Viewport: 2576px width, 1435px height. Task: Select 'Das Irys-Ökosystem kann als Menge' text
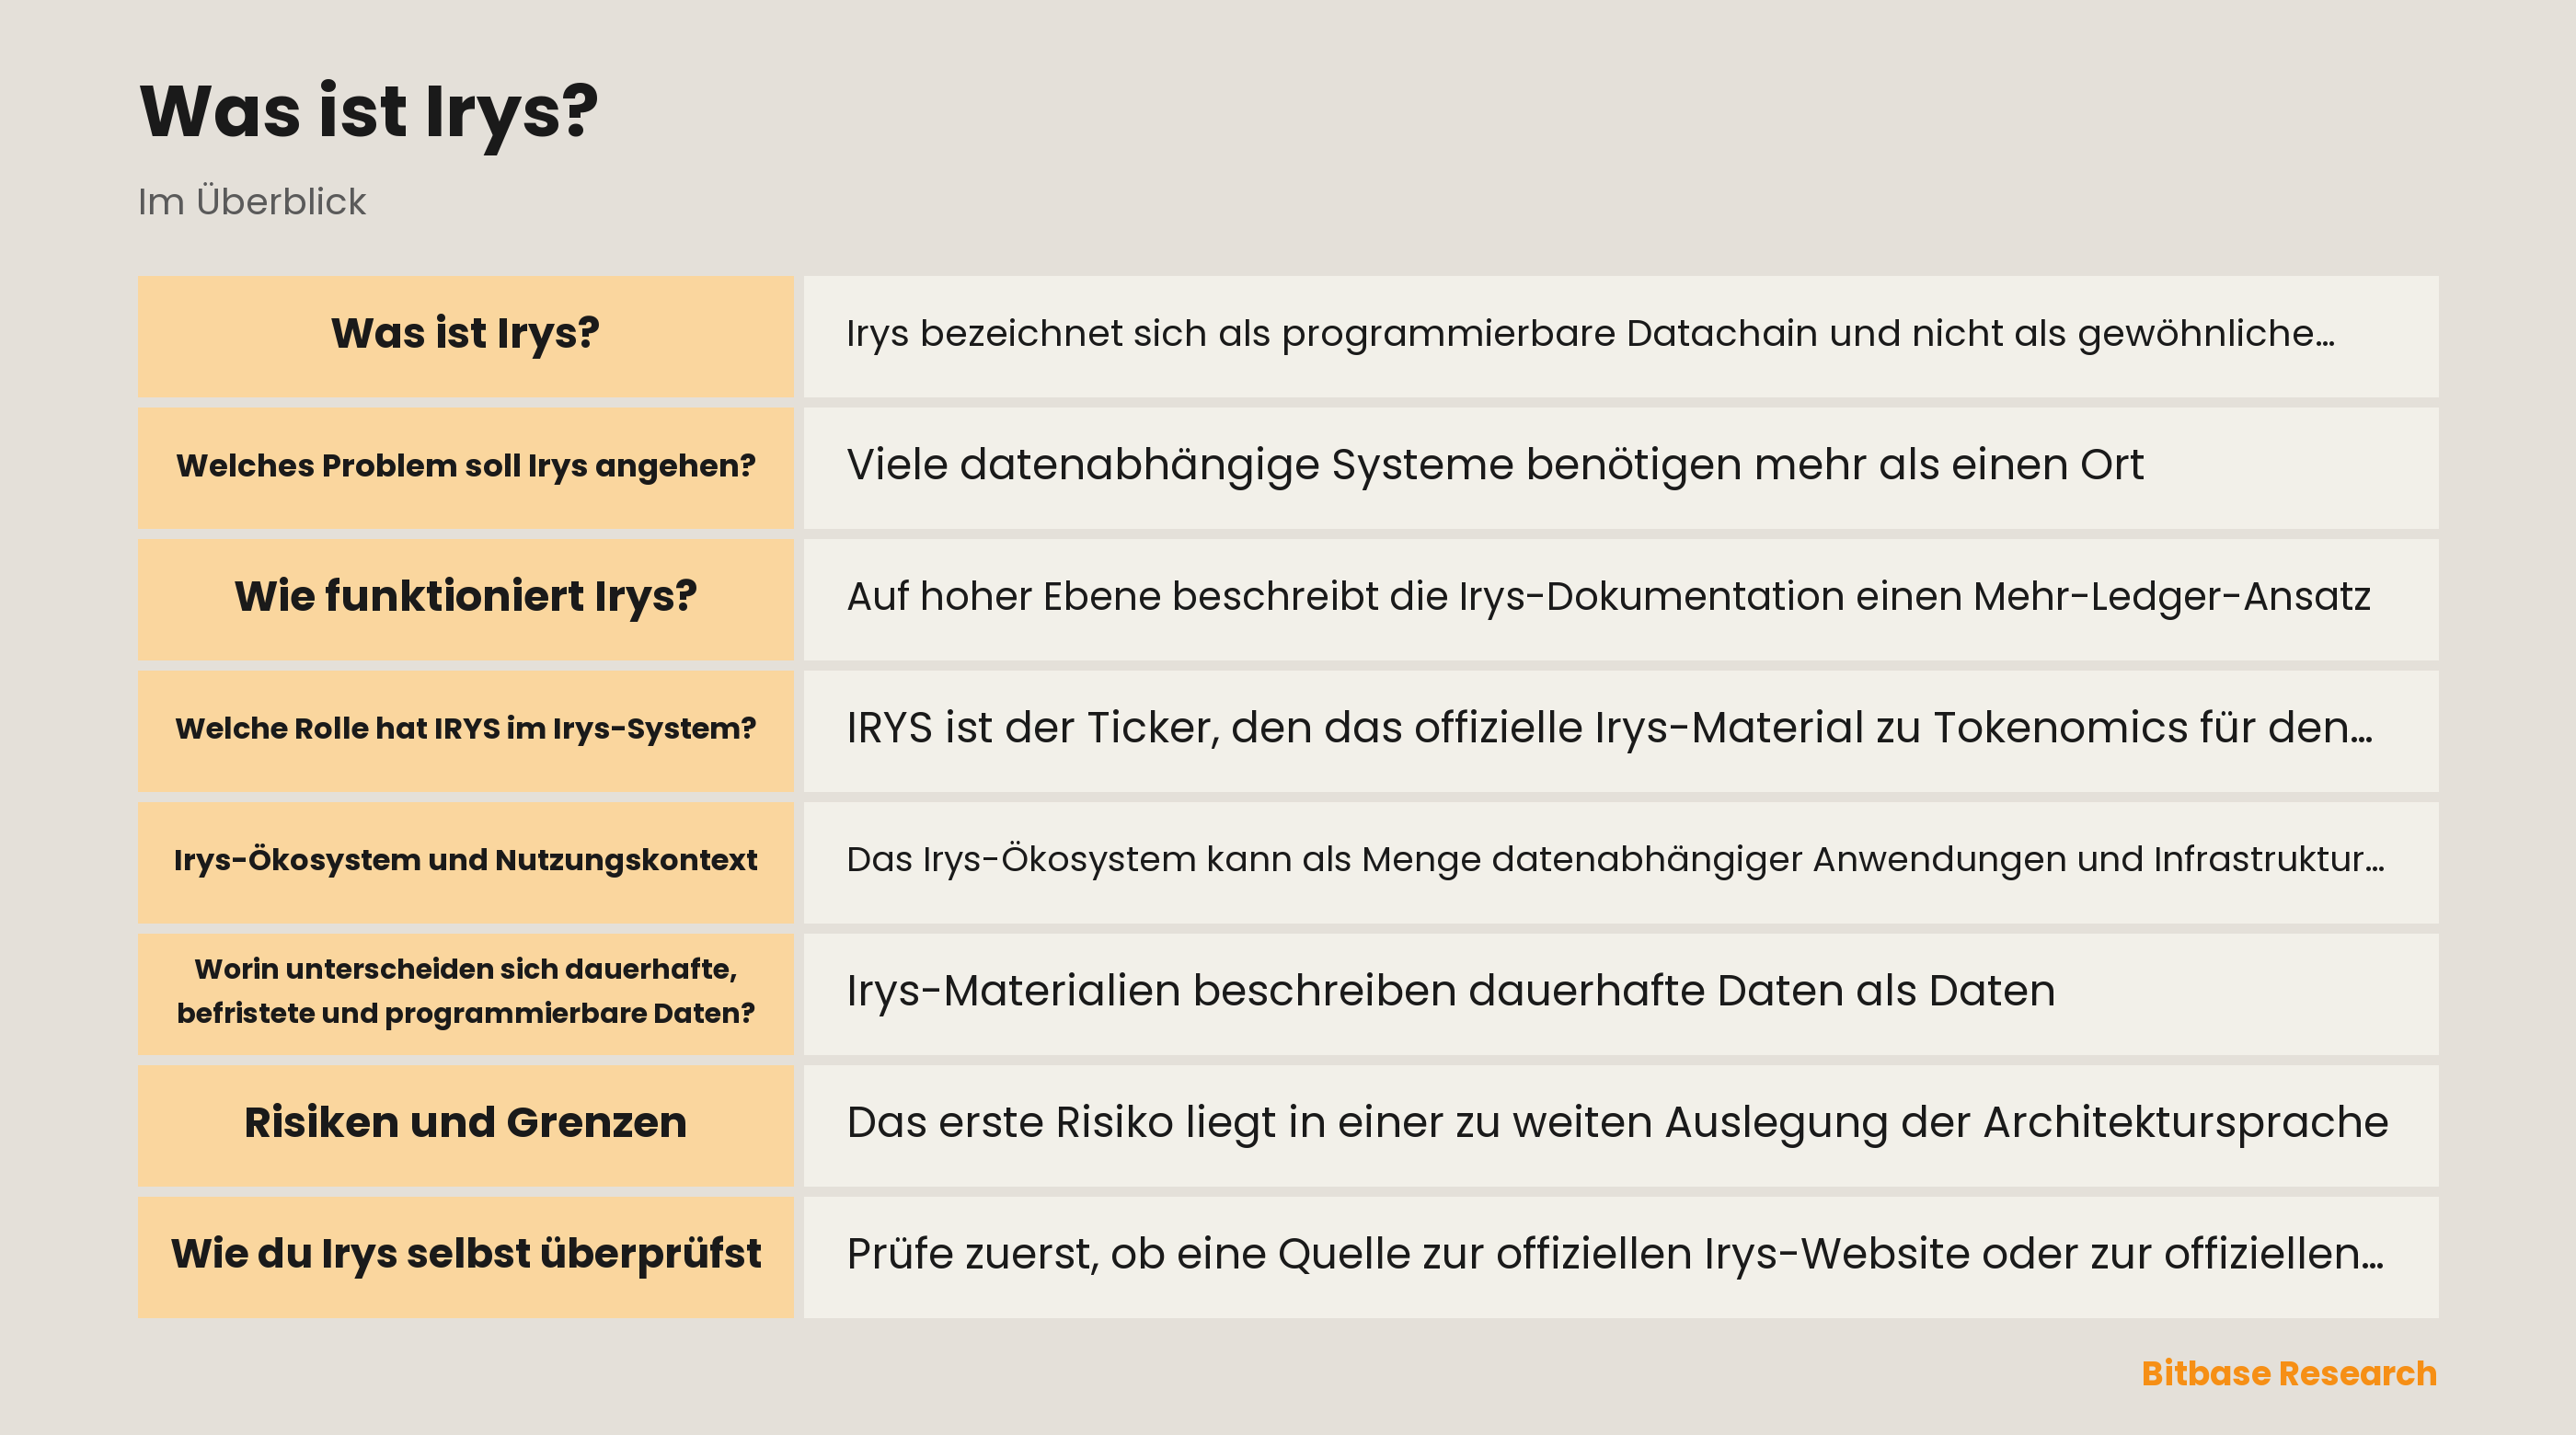[x=1163, y=859]
